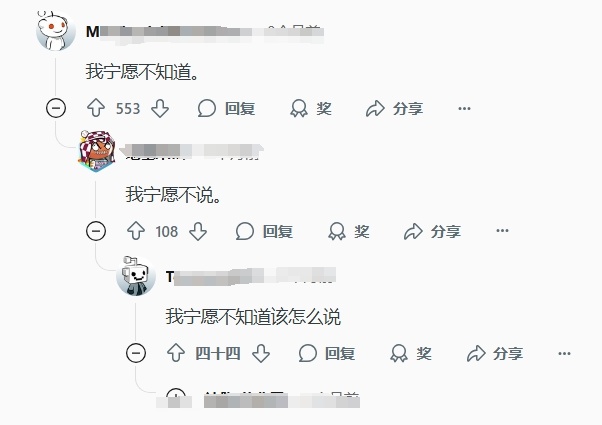Downvote the comment with 553 votes
The height and width of the screenshot is (425, 602).
[160, 108]
